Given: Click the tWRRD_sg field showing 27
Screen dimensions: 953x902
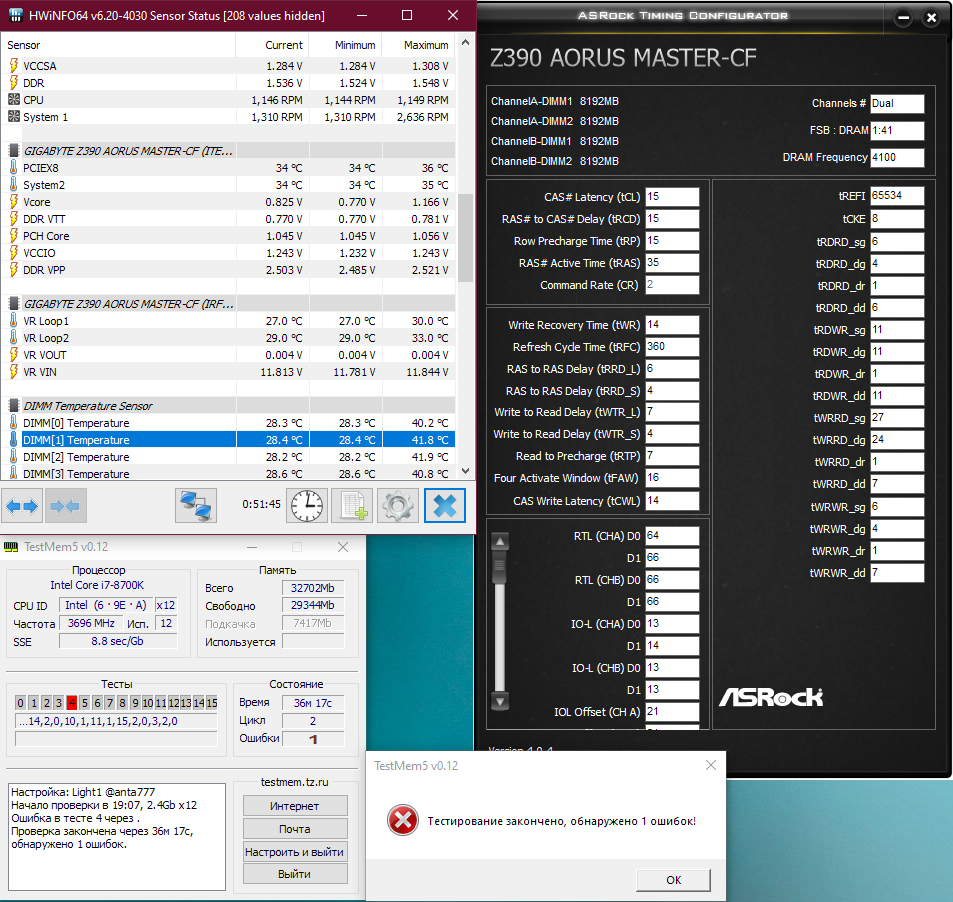Looking at the screenshot, I should tap(897, 418).
